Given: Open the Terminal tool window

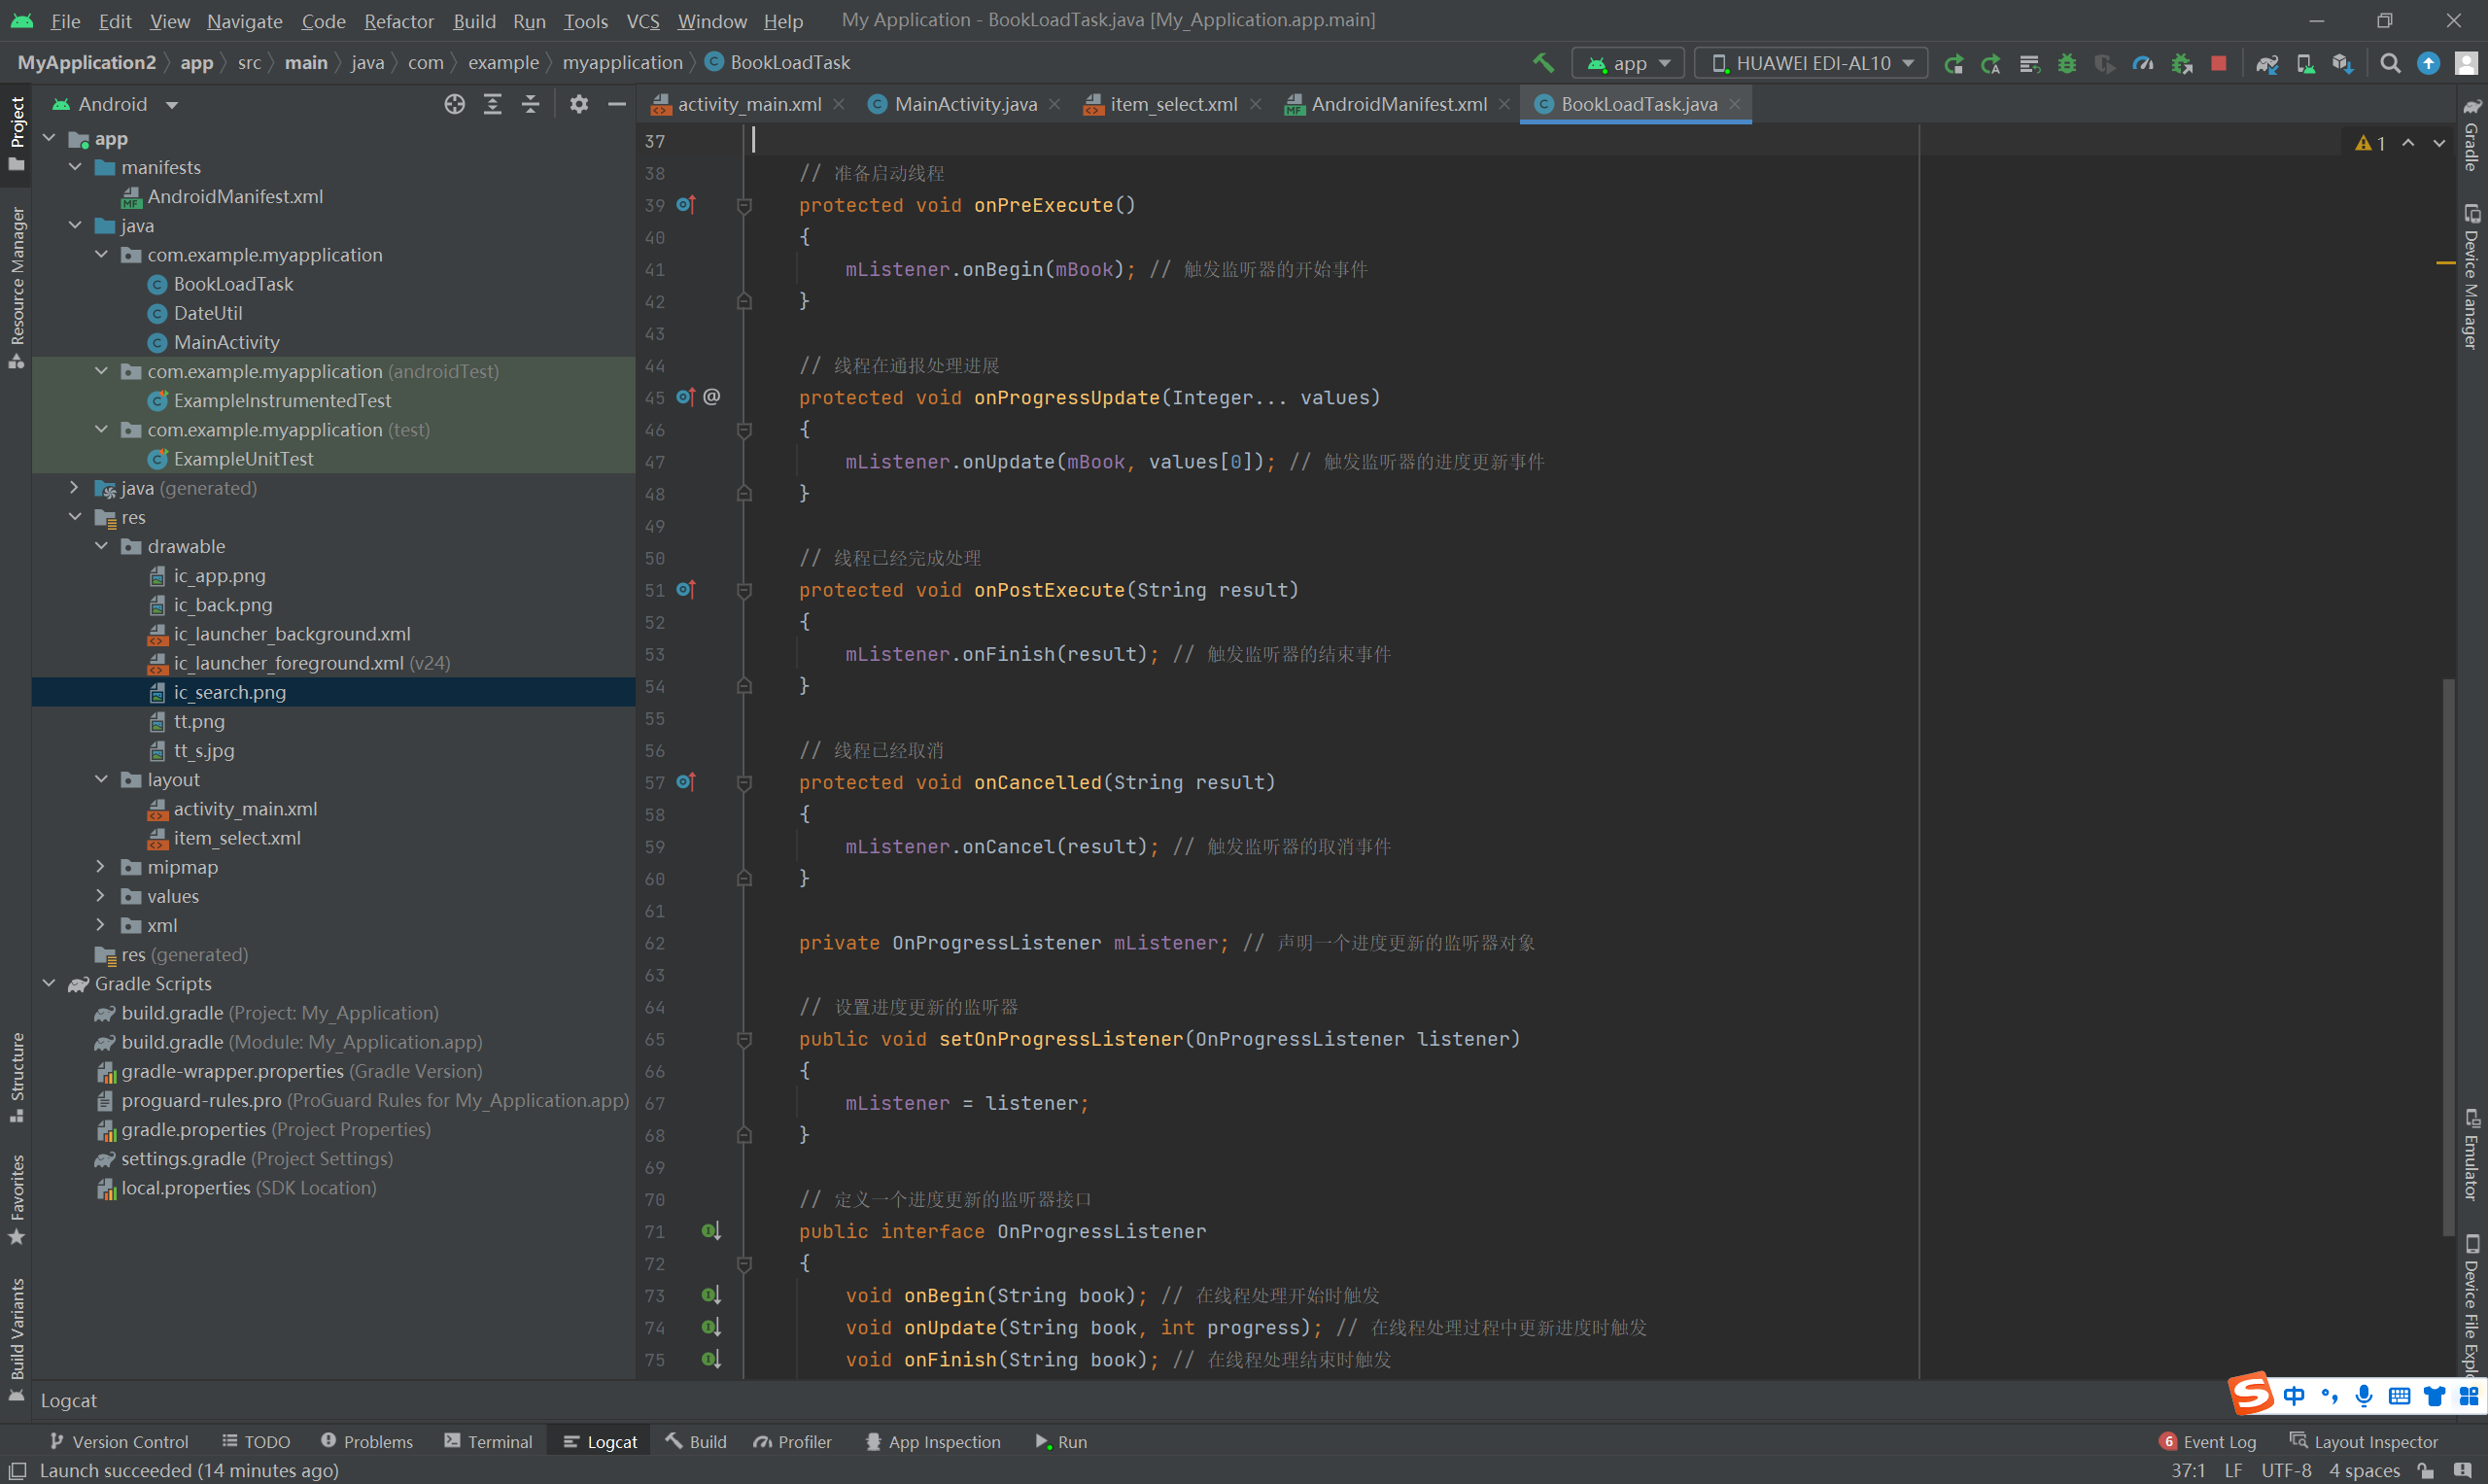Looking at the screenshot, I should click(x=488, y=1441).
